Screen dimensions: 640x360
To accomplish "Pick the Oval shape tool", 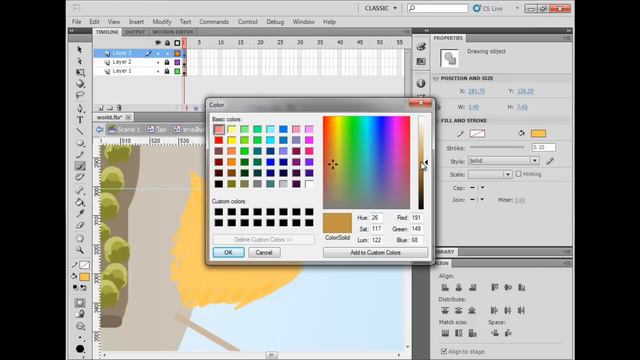I will click(80, 143).
